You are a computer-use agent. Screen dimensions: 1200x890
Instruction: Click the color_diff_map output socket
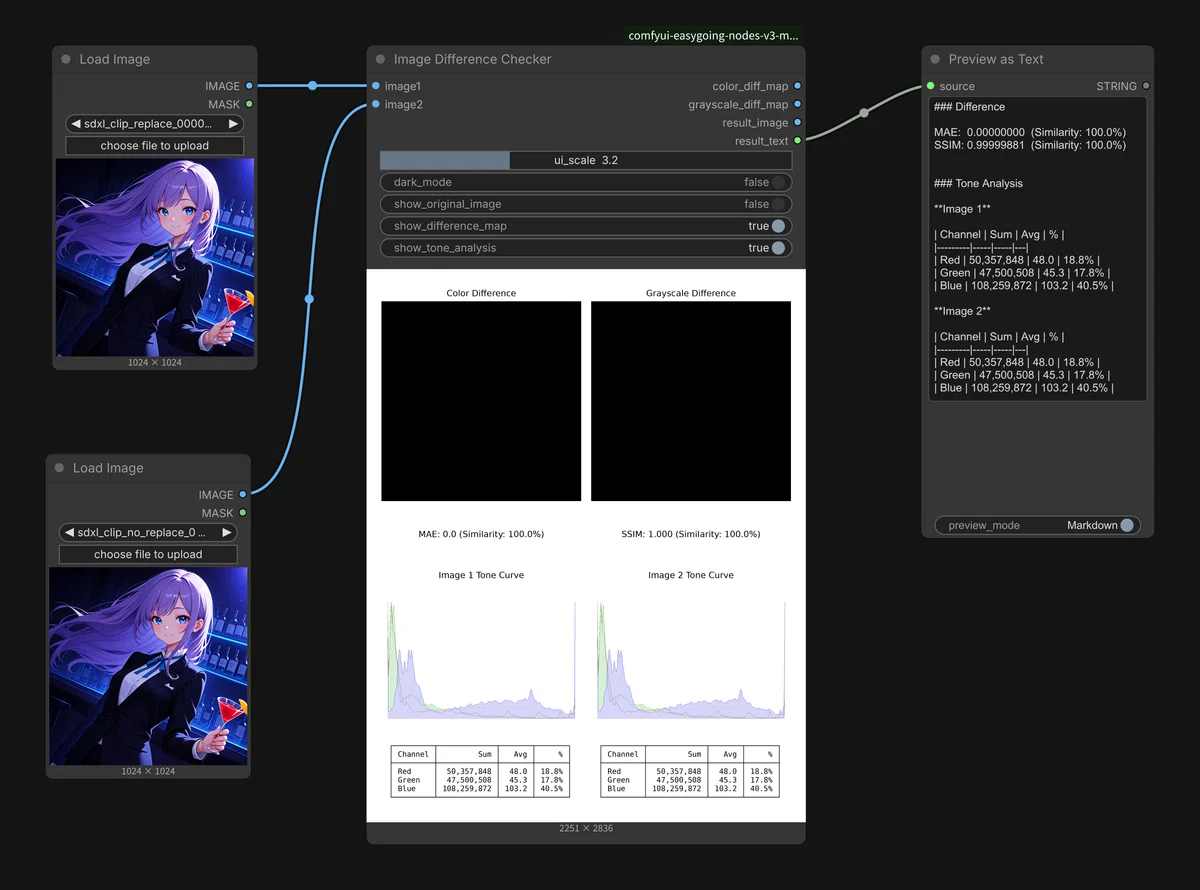(x=797, y=86)
